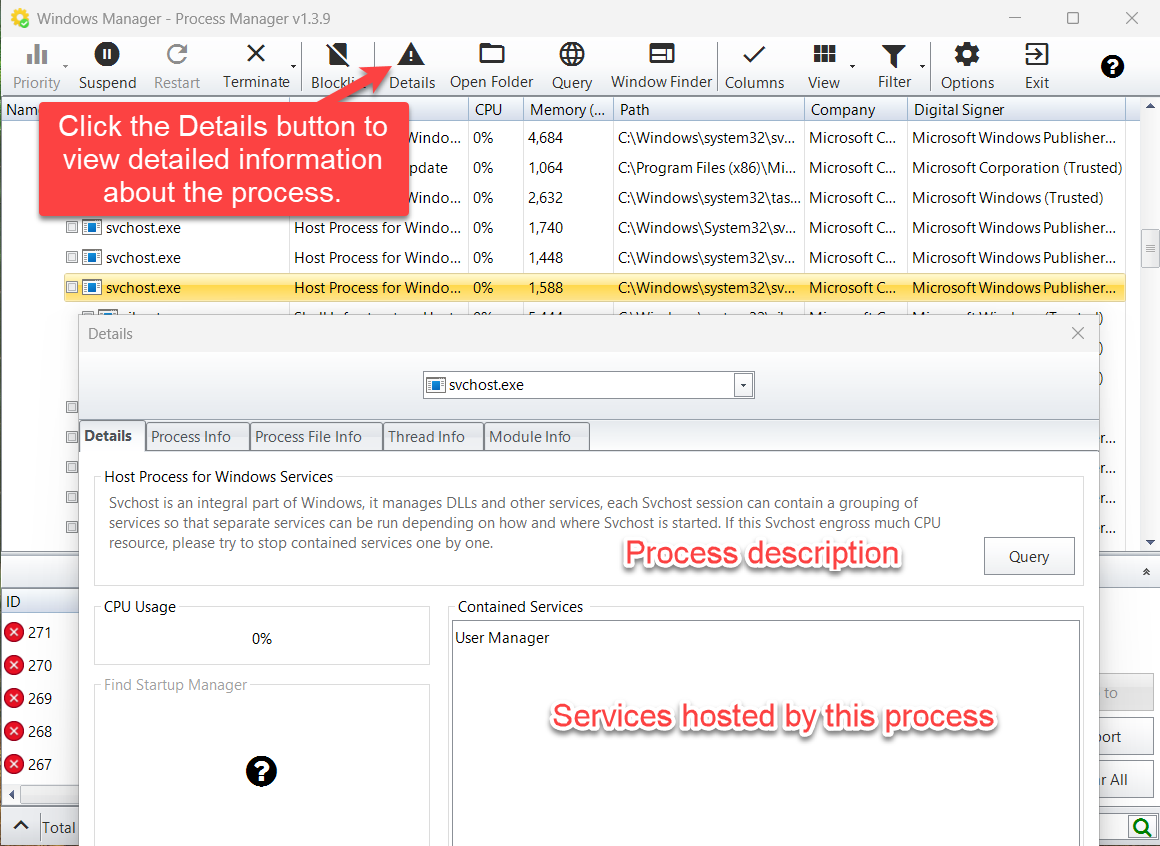Click the green magnifier search icon

coord(1142,827)
